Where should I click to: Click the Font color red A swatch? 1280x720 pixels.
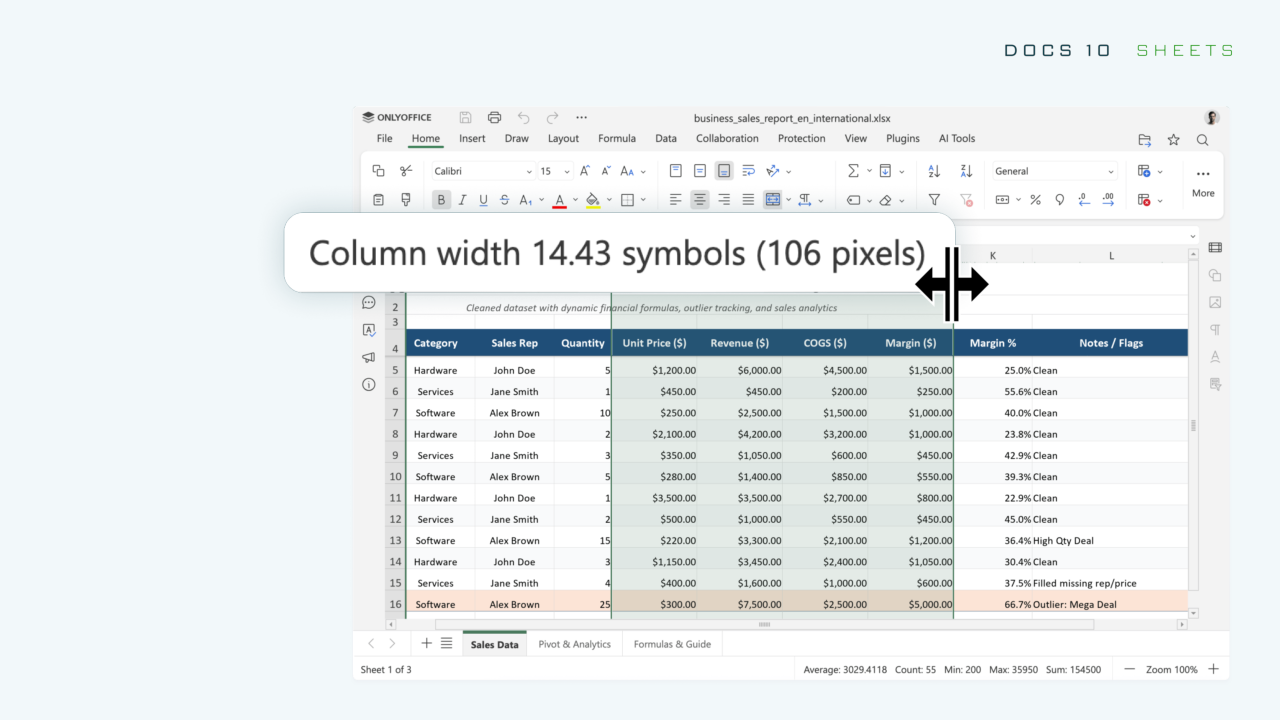[559, 200]
